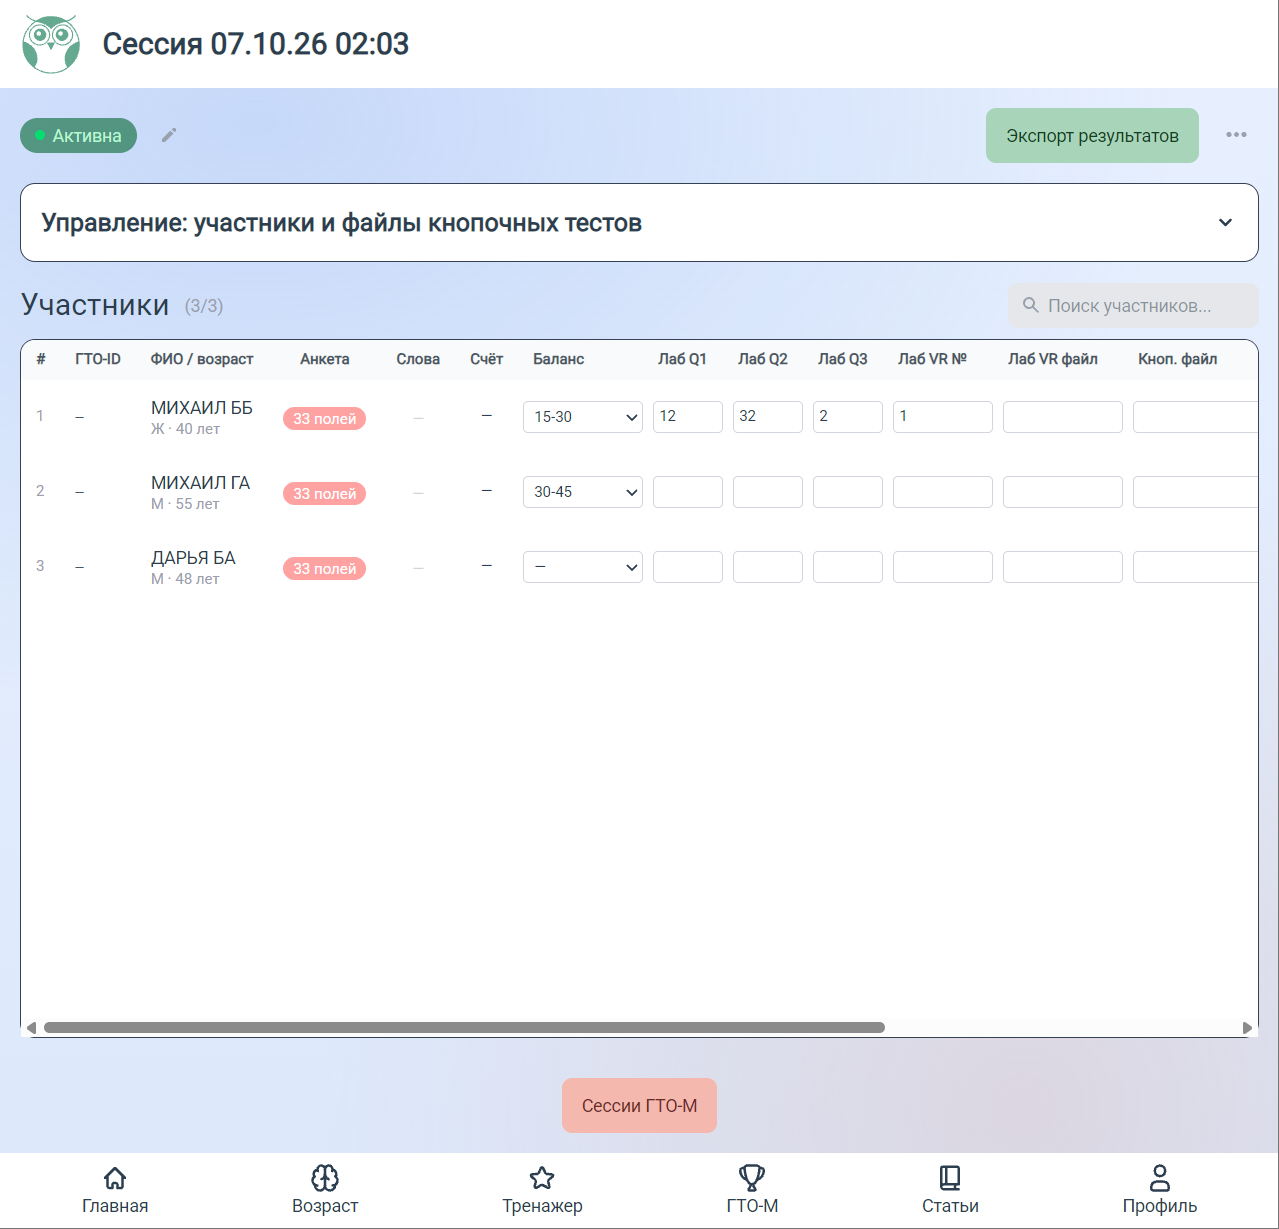The width and height of the screenshot is (1279, 1229).
Task: Open the Возраст brain icon
Action: point(325,1178)
